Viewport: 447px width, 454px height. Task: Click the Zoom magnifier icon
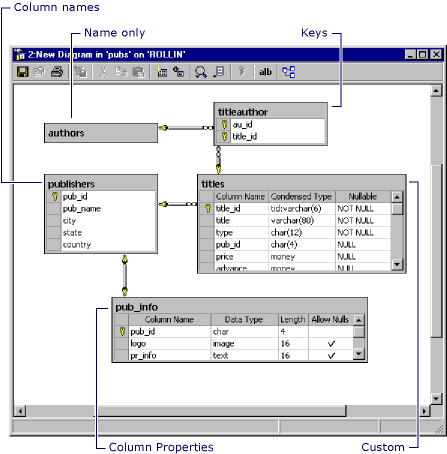(201, 72)
